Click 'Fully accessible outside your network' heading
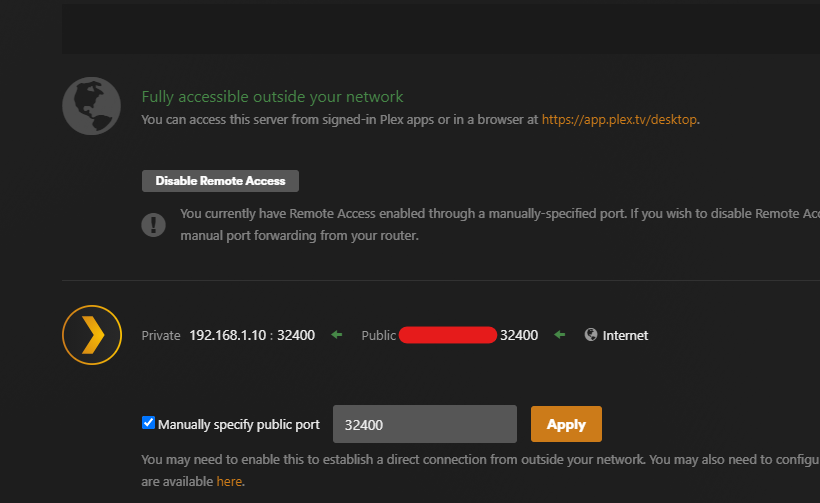 tap(272, 97)
